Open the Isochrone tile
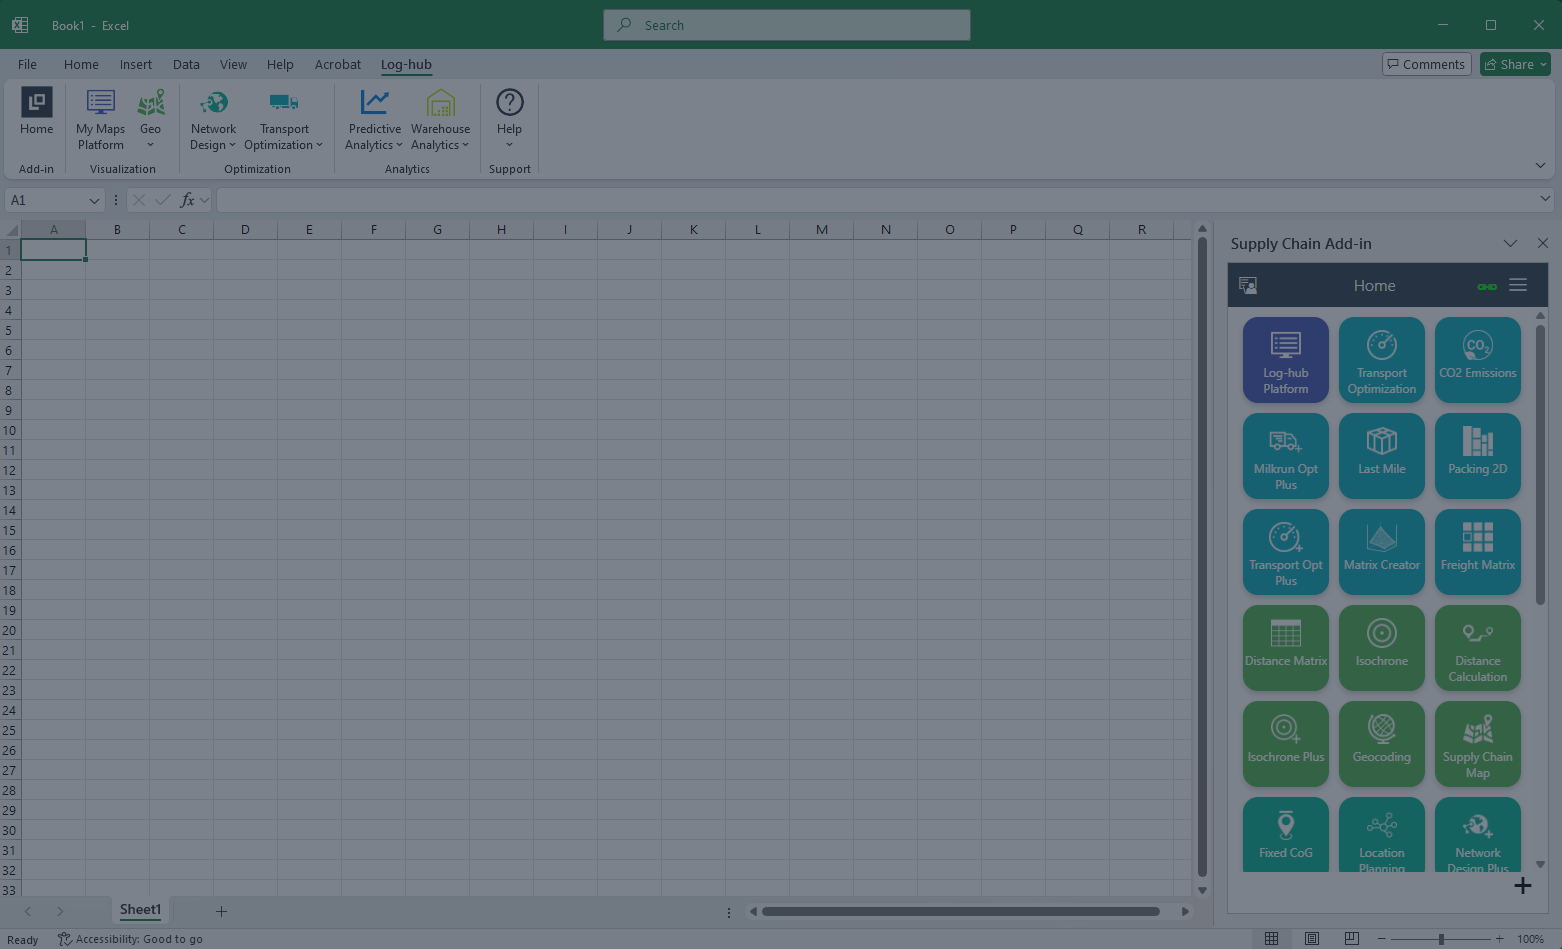Viewport: 1562px width, 949px height. [1382, 648]
